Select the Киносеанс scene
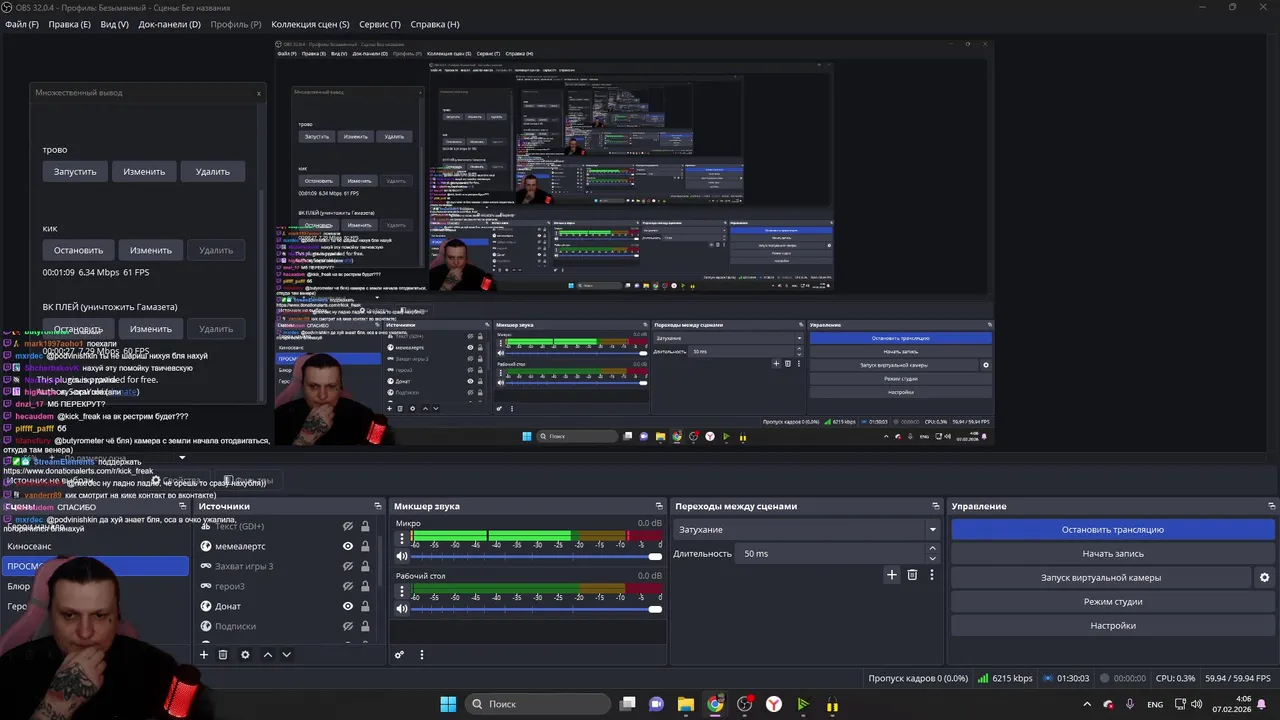The height and width of the screenshot is (720, 1280). click(29, 547)
